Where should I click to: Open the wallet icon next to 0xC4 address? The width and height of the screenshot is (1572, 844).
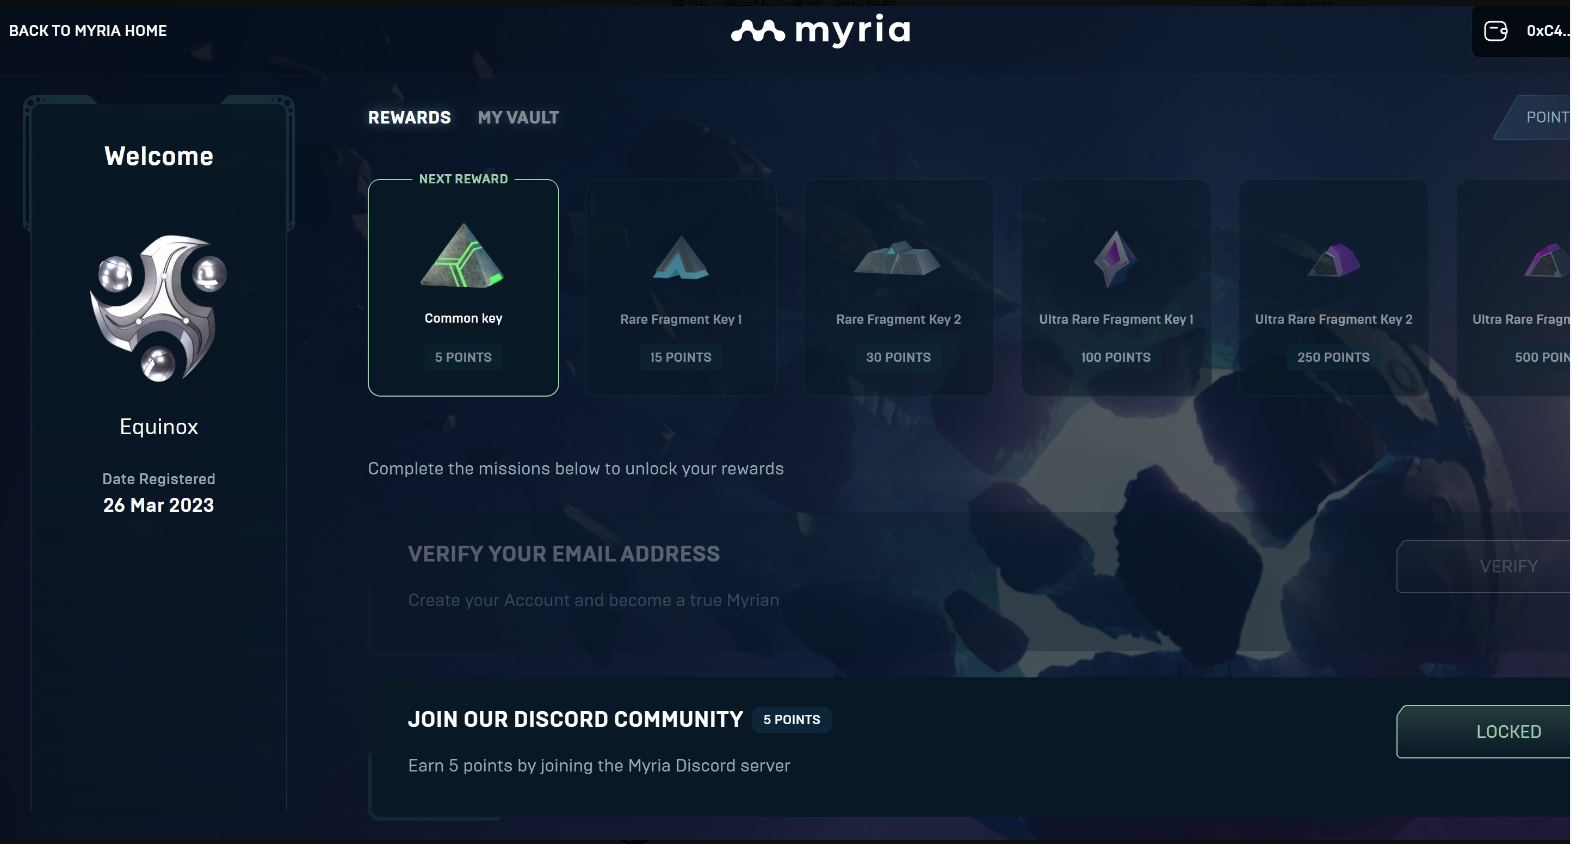coord(1495,31)
